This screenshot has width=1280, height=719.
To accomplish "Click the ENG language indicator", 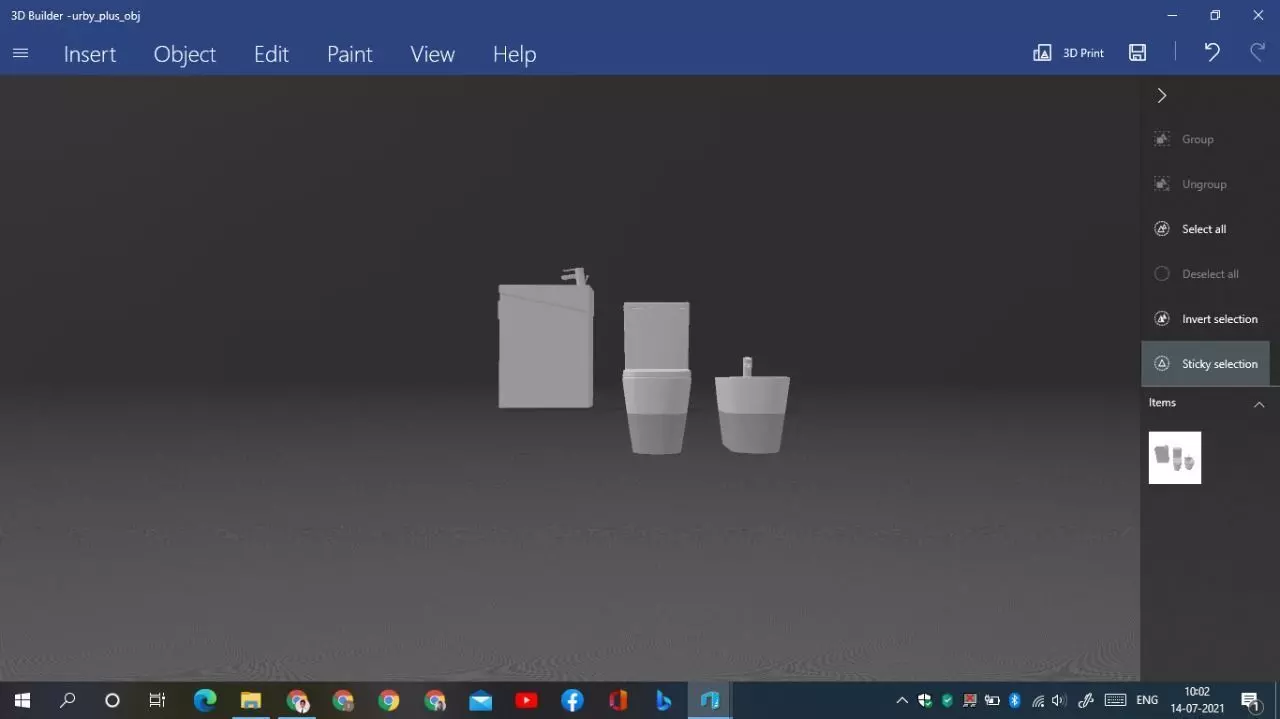I will pyautogui.click(x=1147, y=700).
